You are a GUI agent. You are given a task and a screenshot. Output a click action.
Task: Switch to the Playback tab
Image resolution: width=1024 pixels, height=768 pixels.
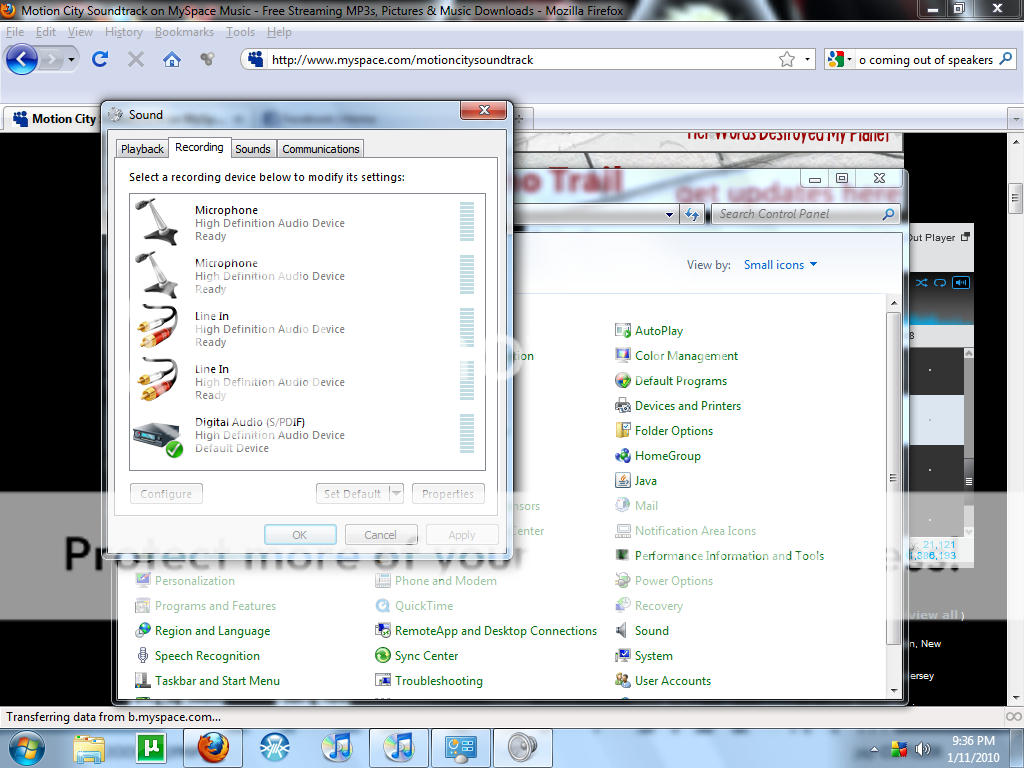coord(142,149)
